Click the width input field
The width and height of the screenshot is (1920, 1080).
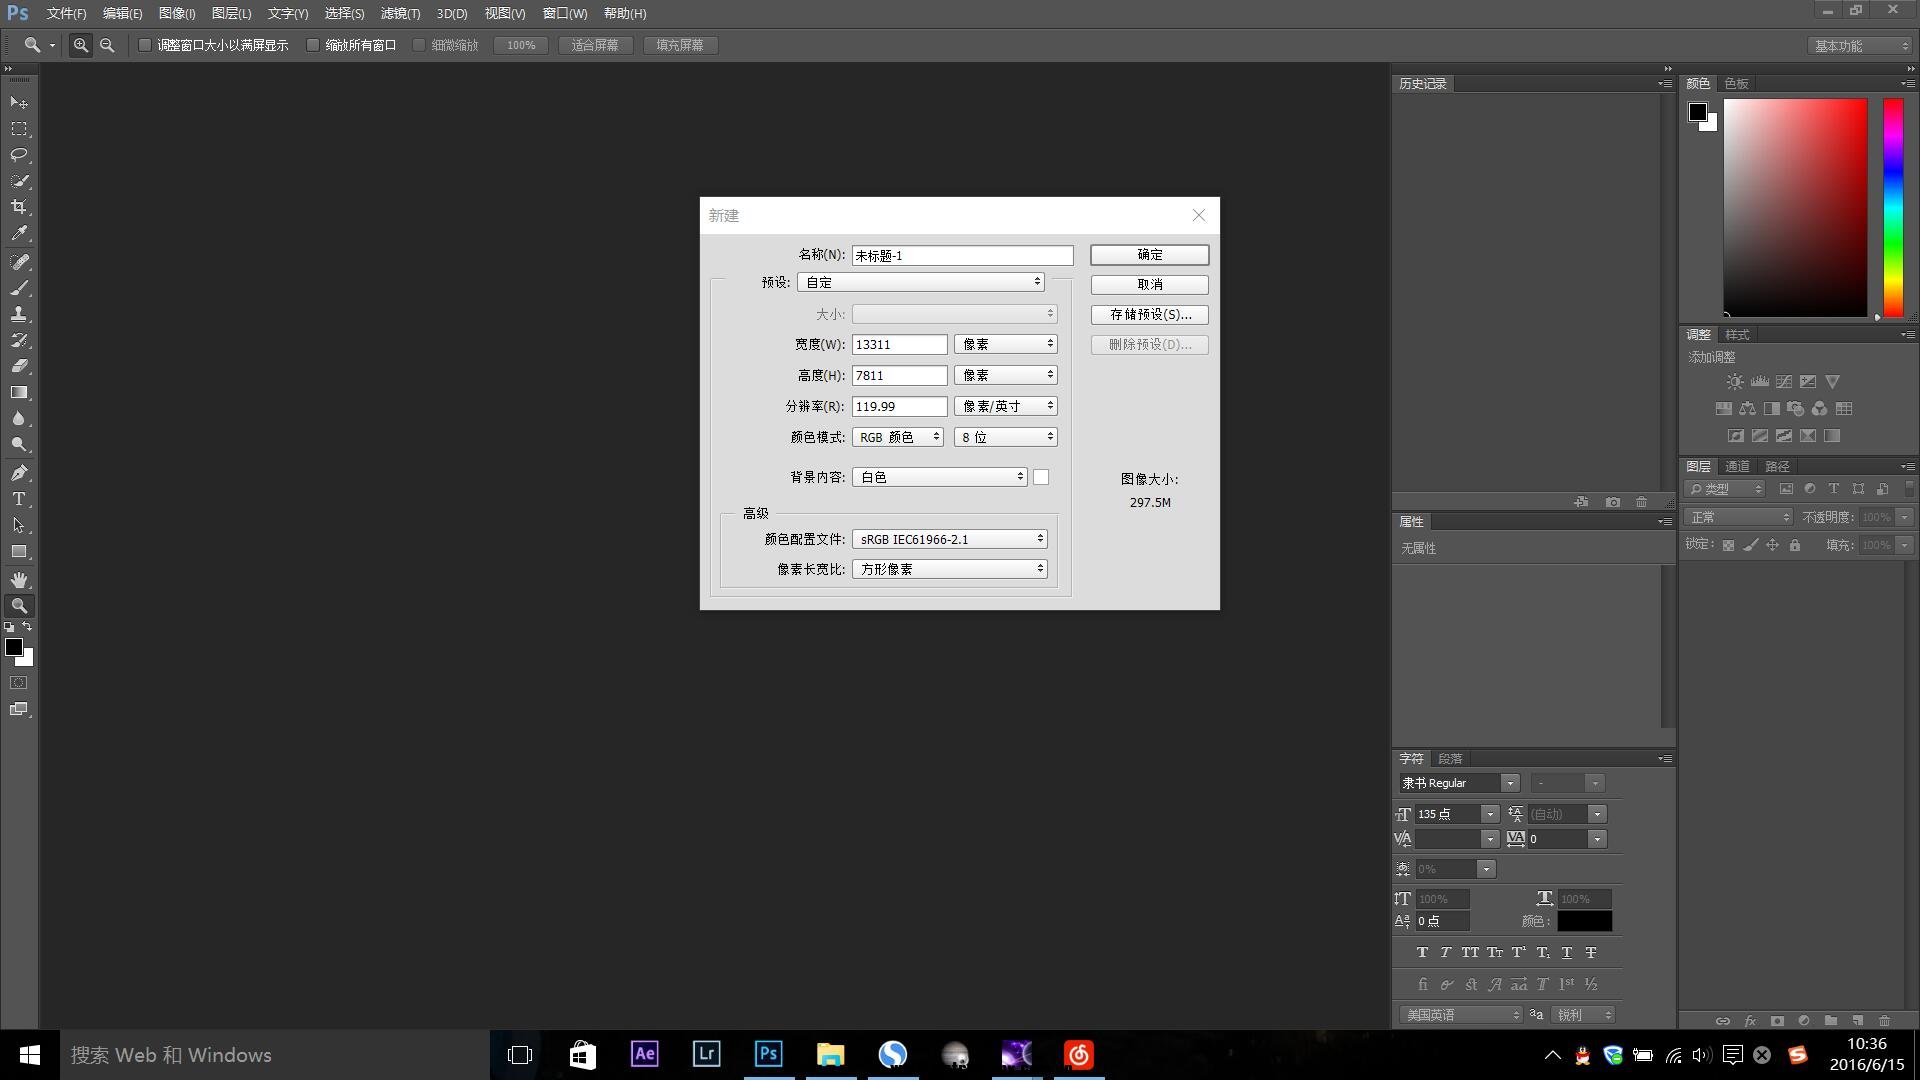point(899,344)
